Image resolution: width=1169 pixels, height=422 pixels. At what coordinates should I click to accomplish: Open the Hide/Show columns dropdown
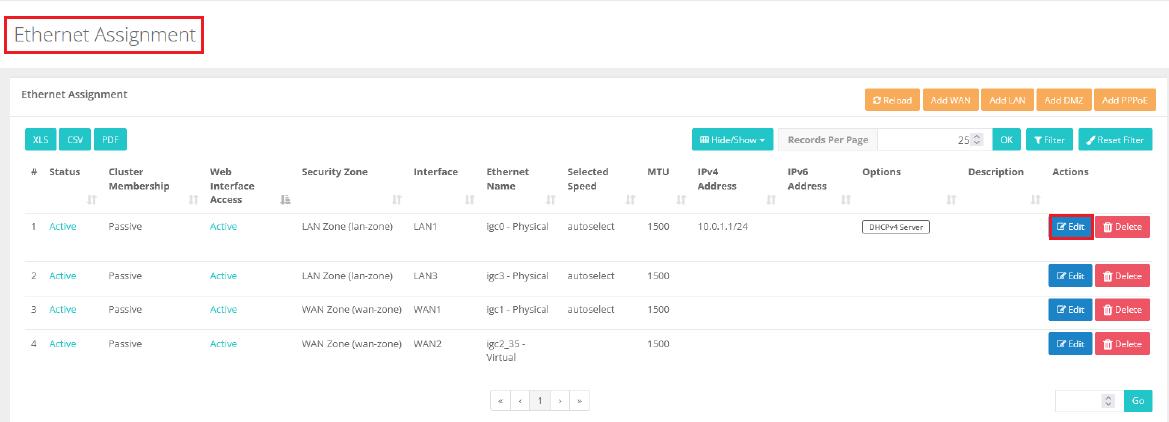(733, 140)
